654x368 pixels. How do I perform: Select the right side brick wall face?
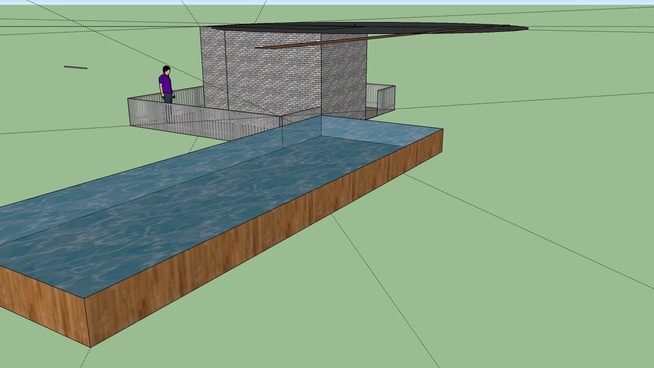[344, 77]
